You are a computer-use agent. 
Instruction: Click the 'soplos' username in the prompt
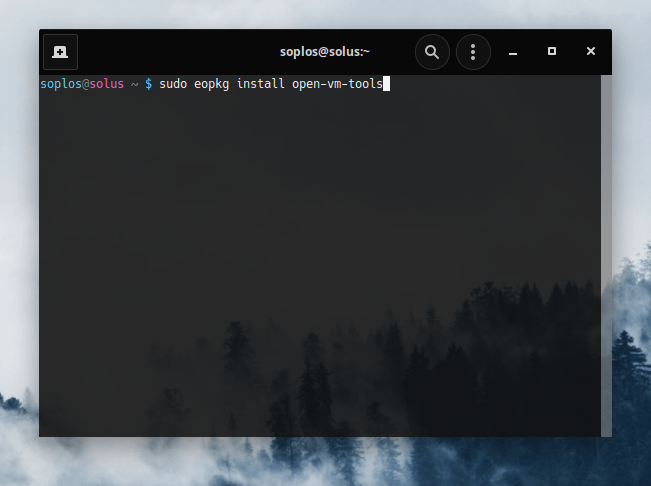point(61,84)
